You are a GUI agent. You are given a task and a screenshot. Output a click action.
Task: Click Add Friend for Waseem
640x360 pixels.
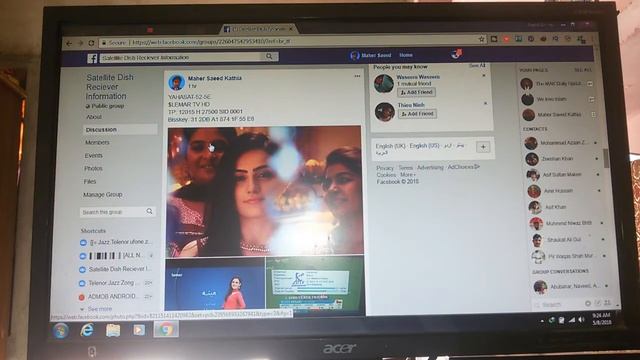[417, 93]
